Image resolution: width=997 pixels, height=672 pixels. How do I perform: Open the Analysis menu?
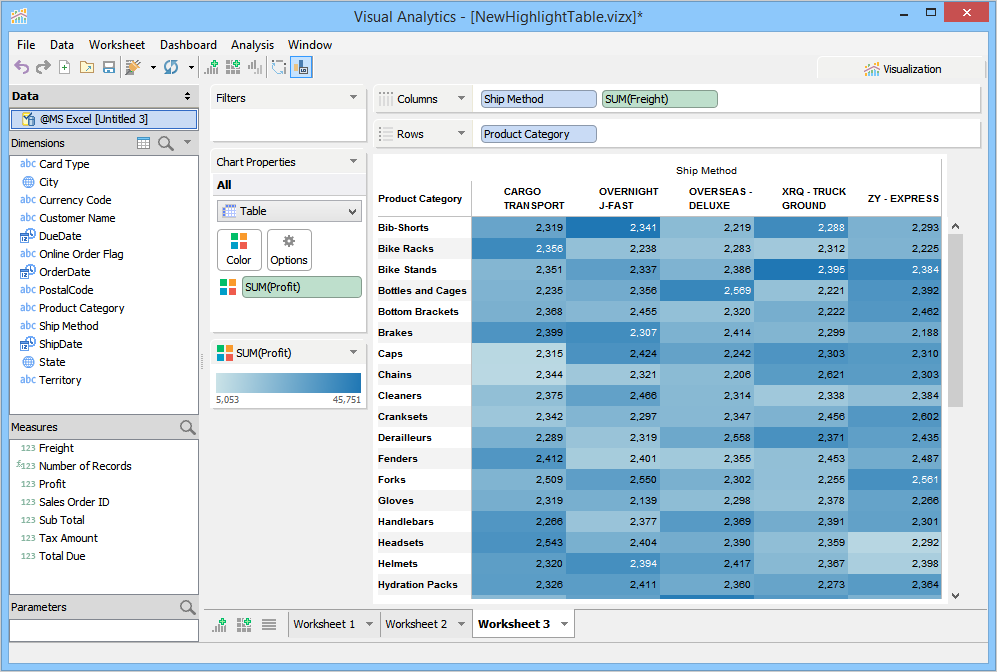252,45
